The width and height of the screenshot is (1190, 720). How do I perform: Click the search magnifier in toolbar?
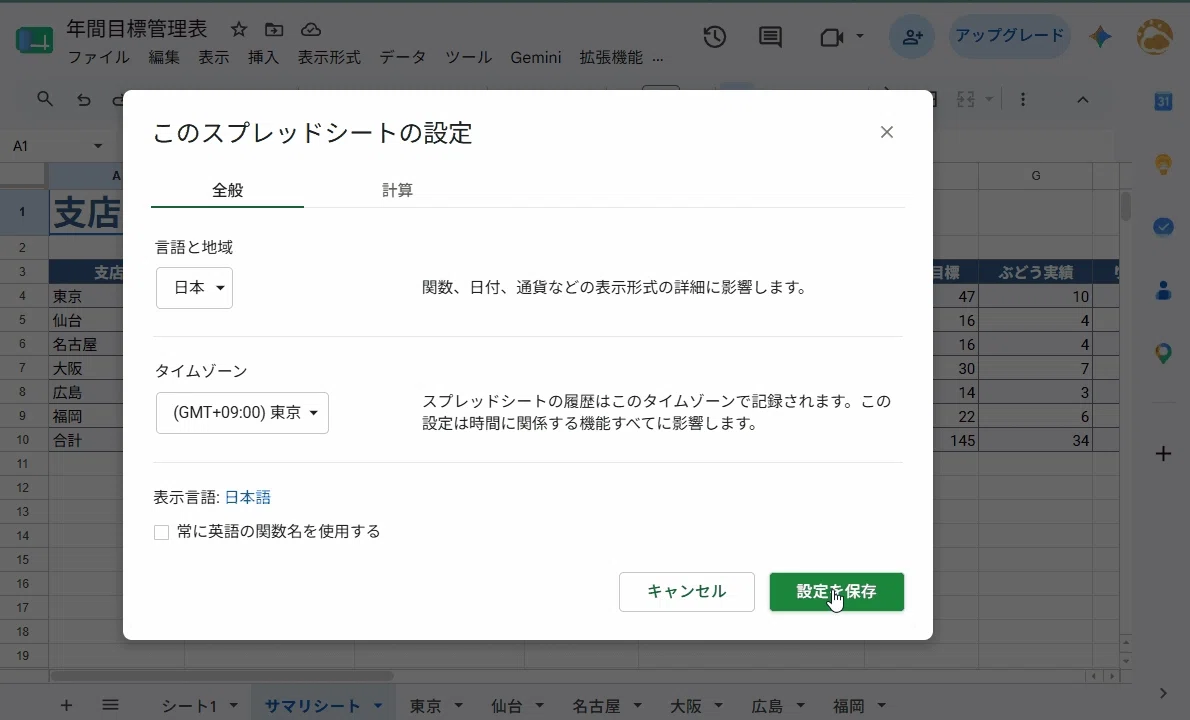tap(45, 99)
